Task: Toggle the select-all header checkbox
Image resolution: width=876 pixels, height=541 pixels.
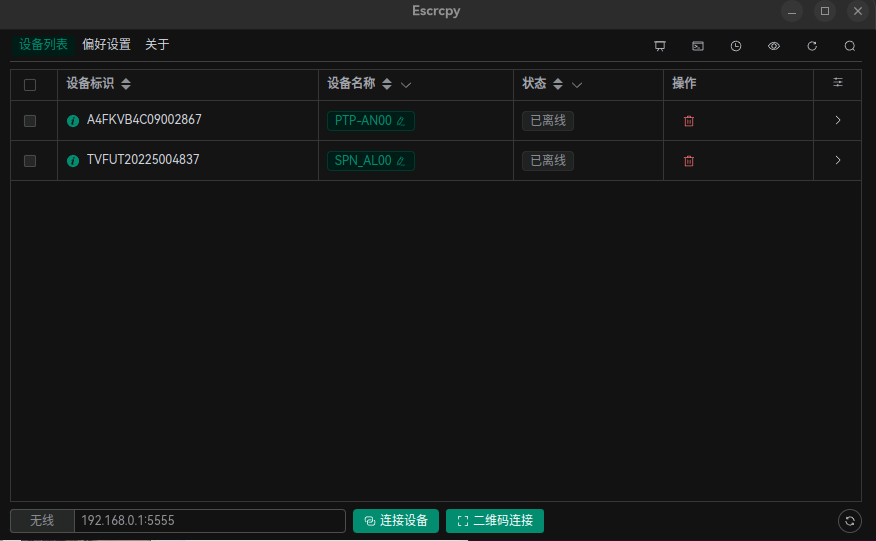Action: [30, 85]
